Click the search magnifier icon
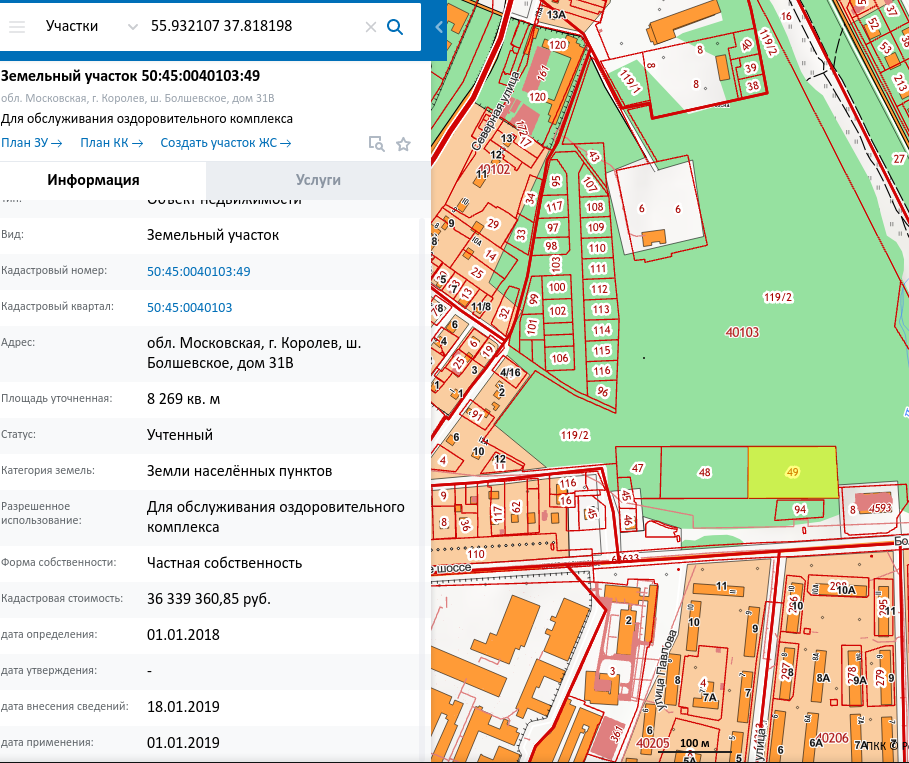This screenshot has width=909, height=763. 395,27
